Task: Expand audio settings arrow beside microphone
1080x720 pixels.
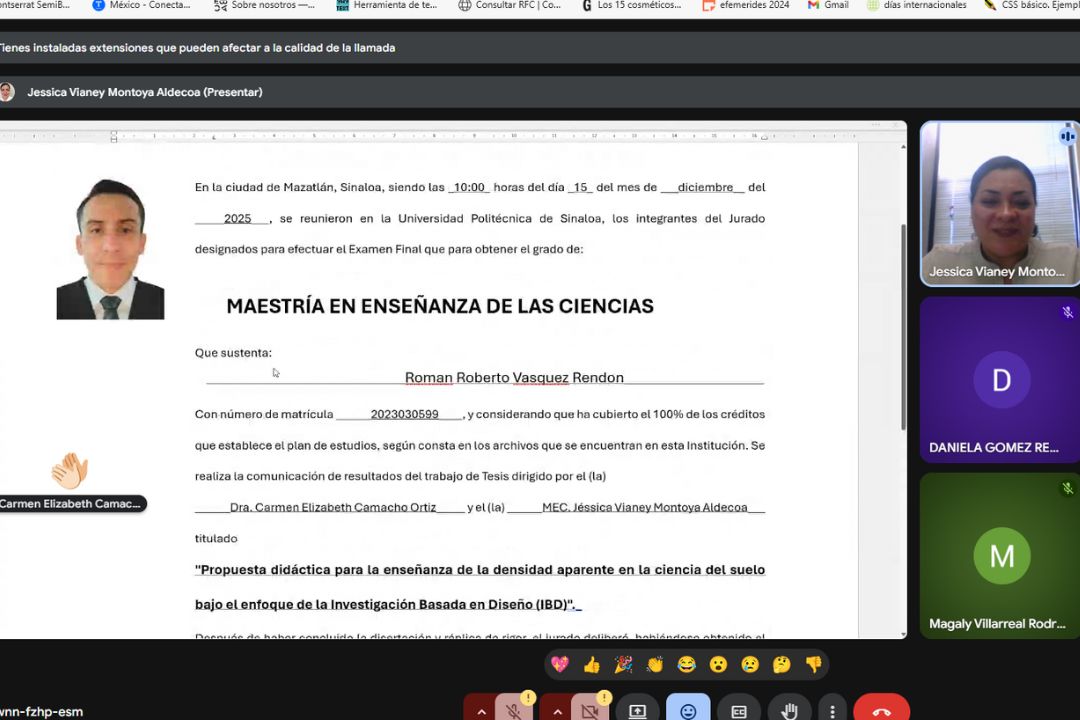Action: point(481,710)
